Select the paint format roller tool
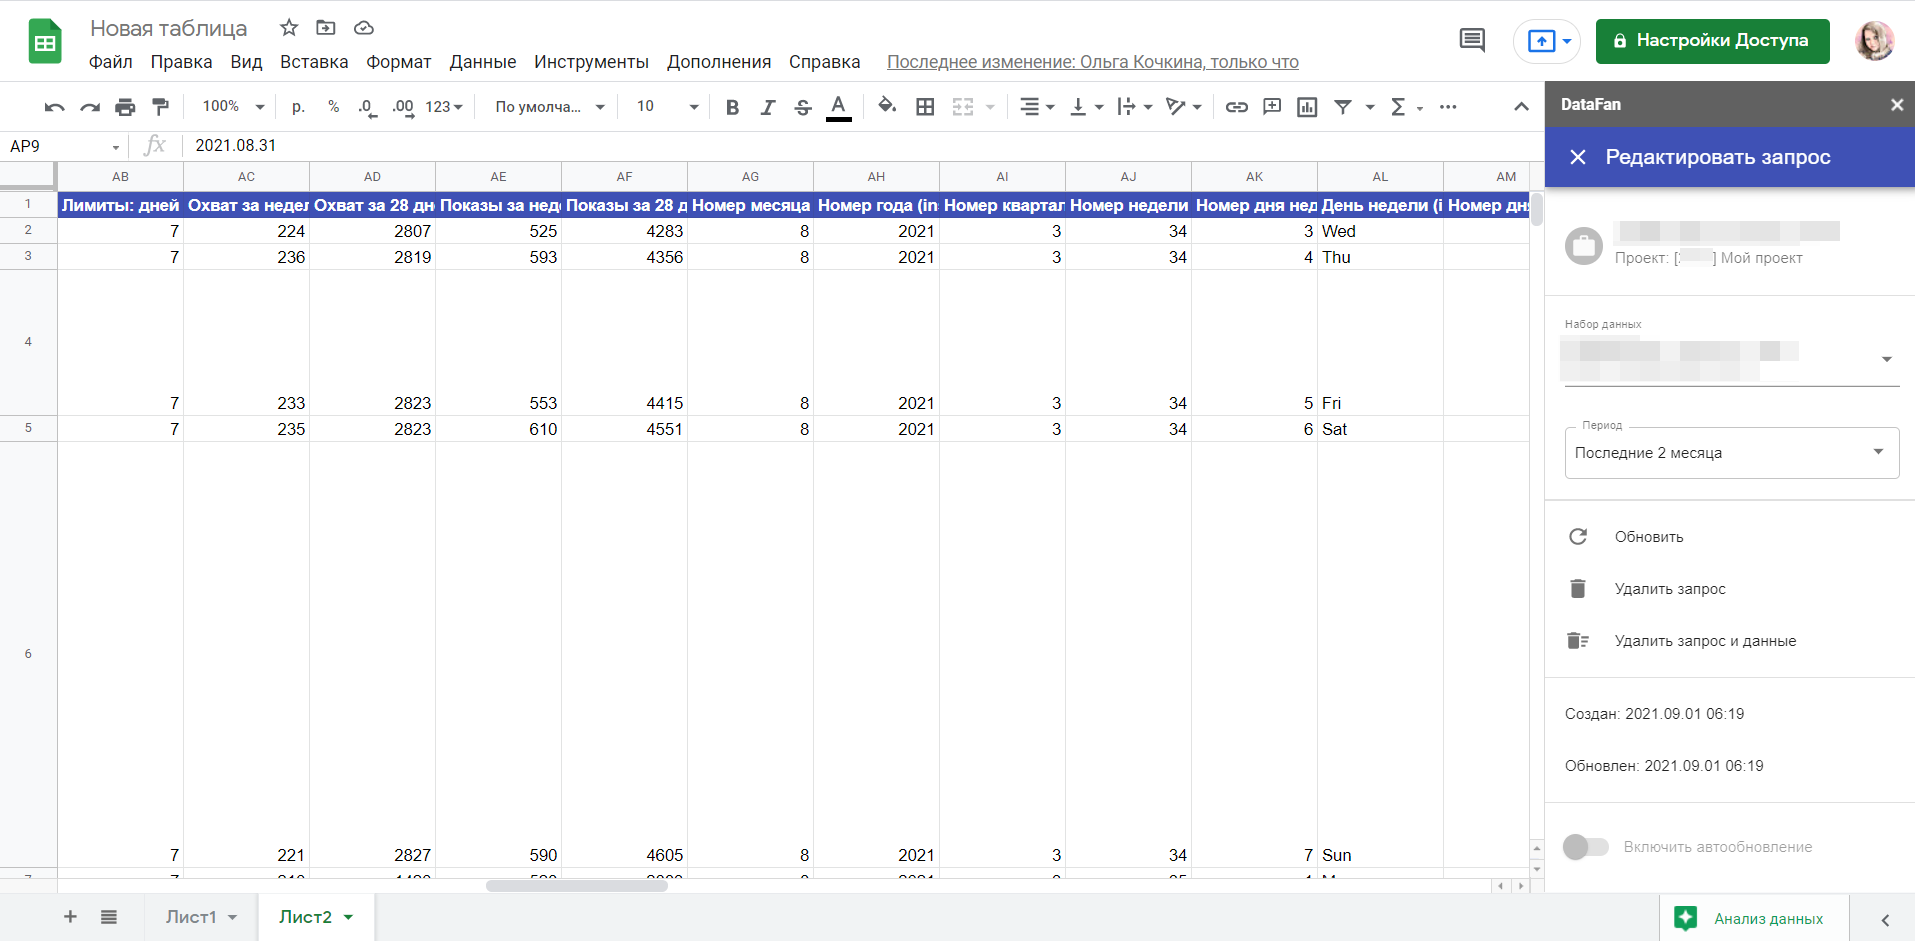The width and height of the screenshot is (1915, 941). pos(160,107)
